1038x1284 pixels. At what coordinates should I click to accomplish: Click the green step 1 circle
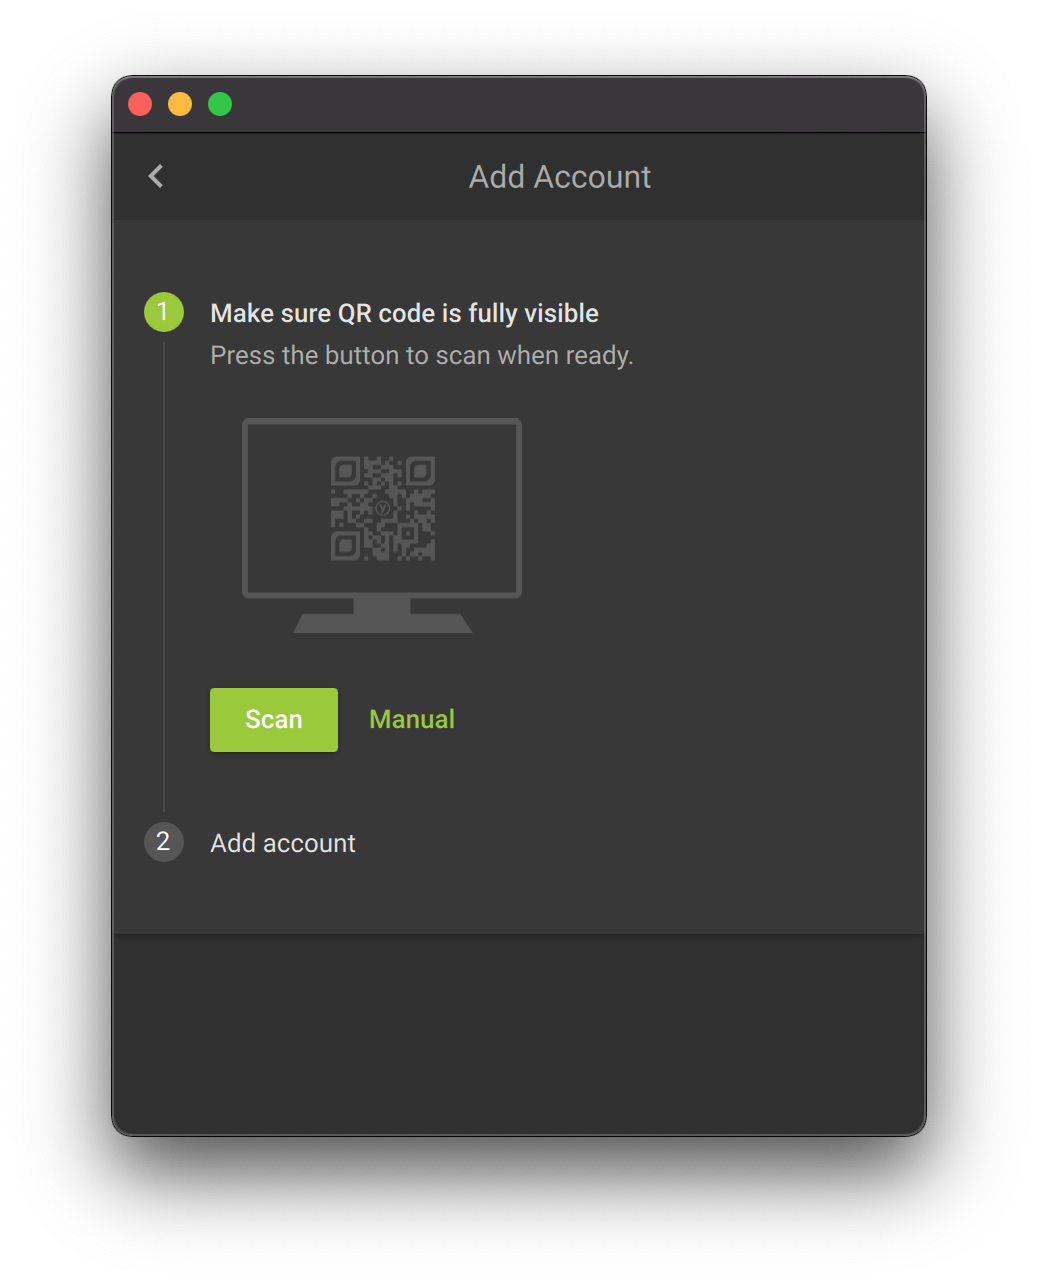164,312
